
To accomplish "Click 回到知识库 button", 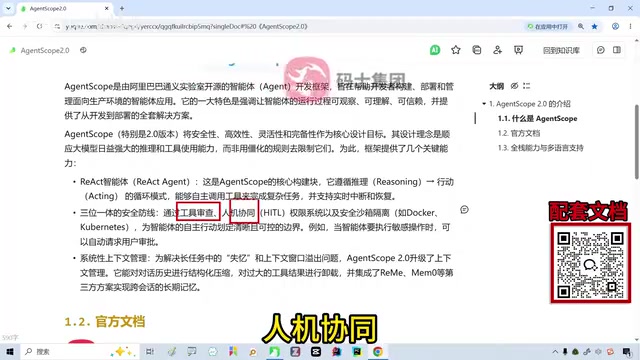I will click(561, 51).
